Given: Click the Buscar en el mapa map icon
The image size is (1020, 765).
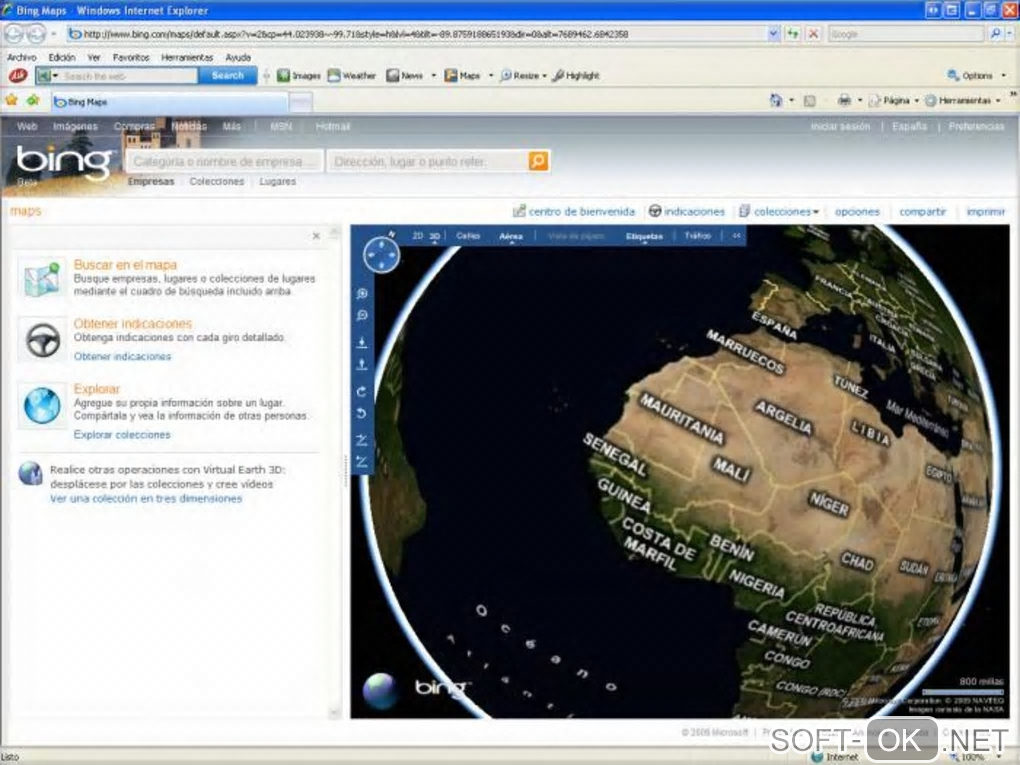Looking at the screenshot, I should [x=42, y=278].
